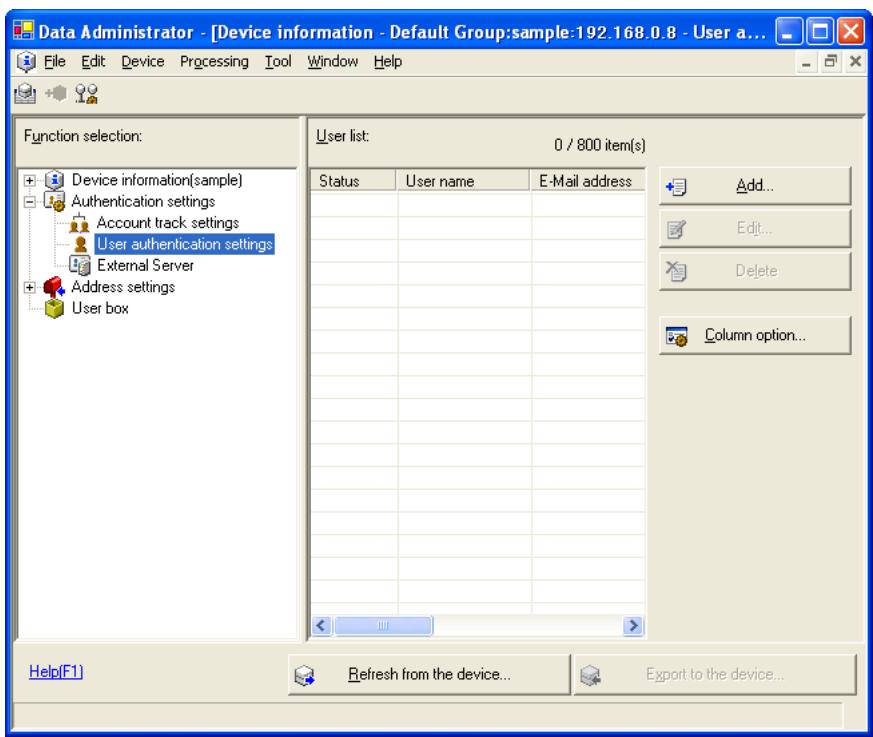Viewport: 873px width, 737px height.
Task: Click the connect device toolbar icon
Action: point(56,94)
